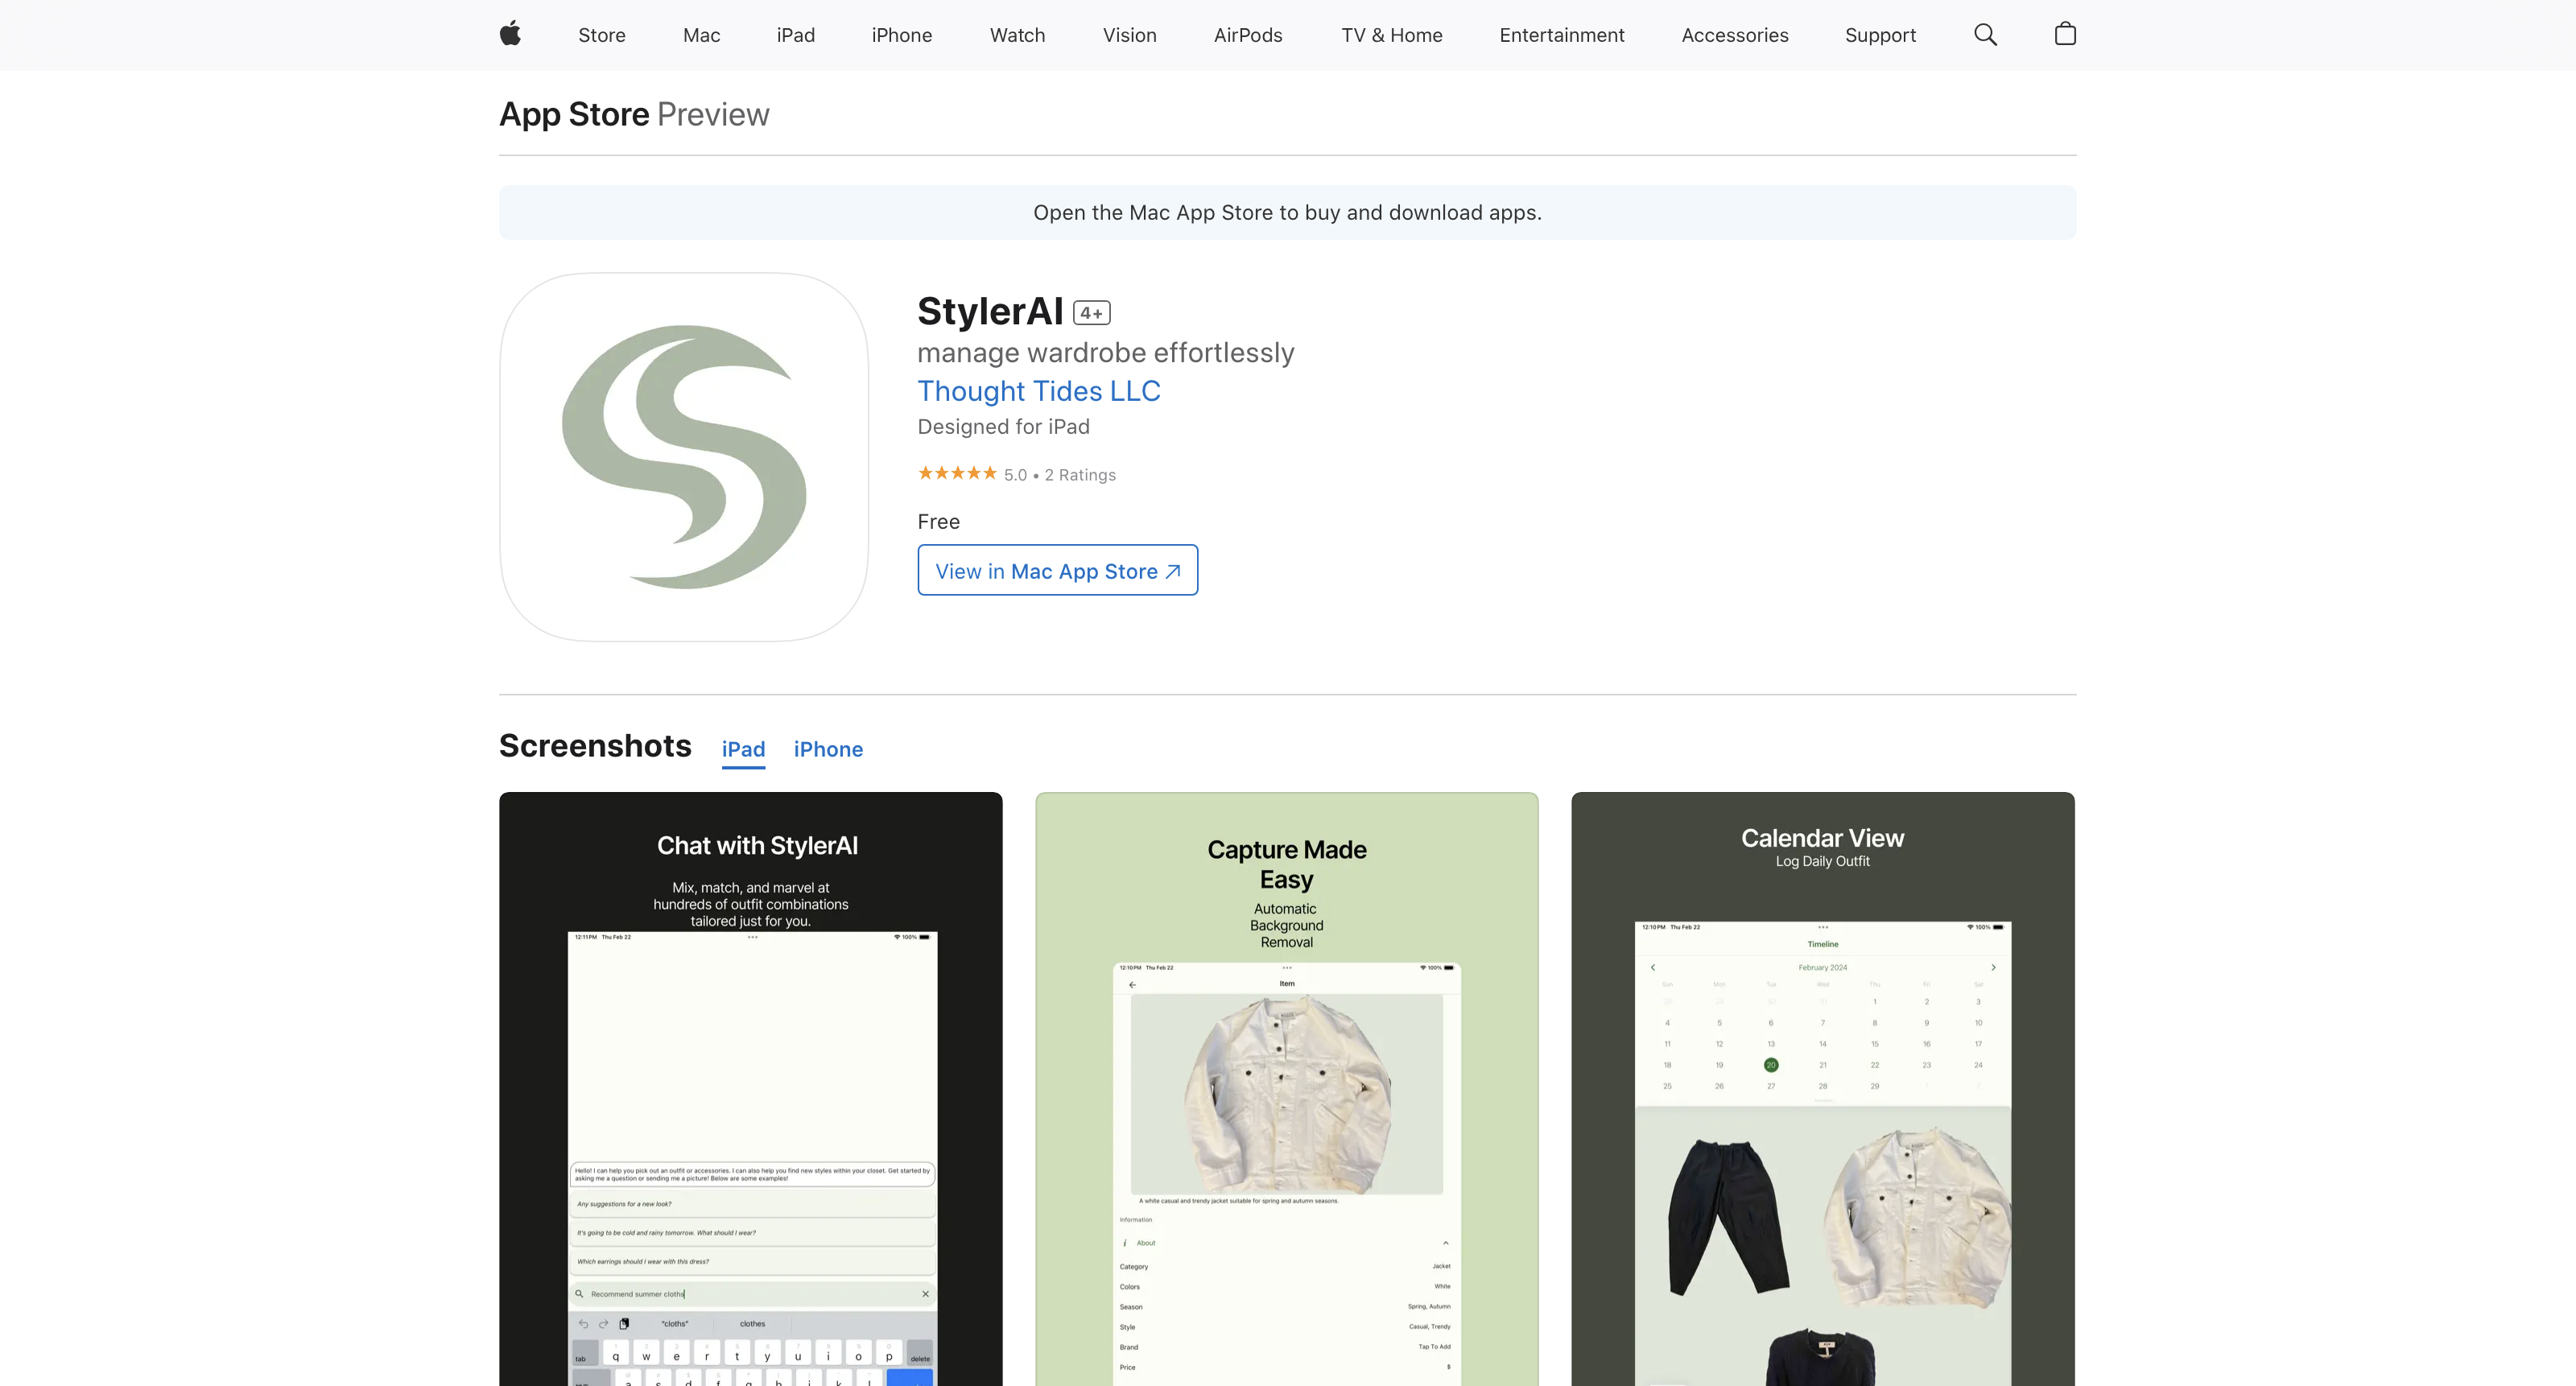Click the manage wardrobe effortlessly subtitle
2576x1386 pixels.
click(x=1105, y=352)
